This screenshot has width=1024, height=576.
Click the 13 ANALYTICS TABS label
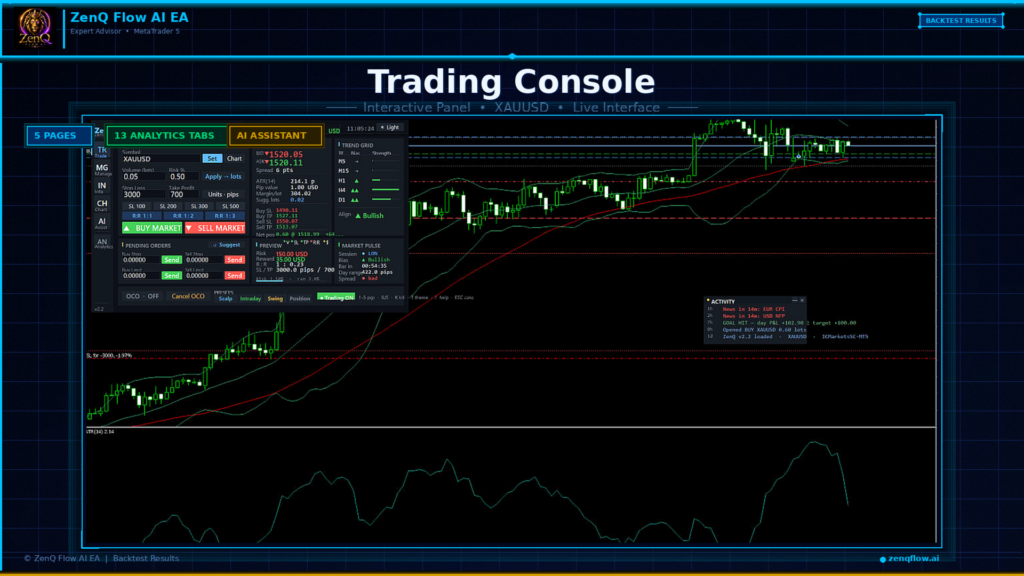click(x=165, y=136)
